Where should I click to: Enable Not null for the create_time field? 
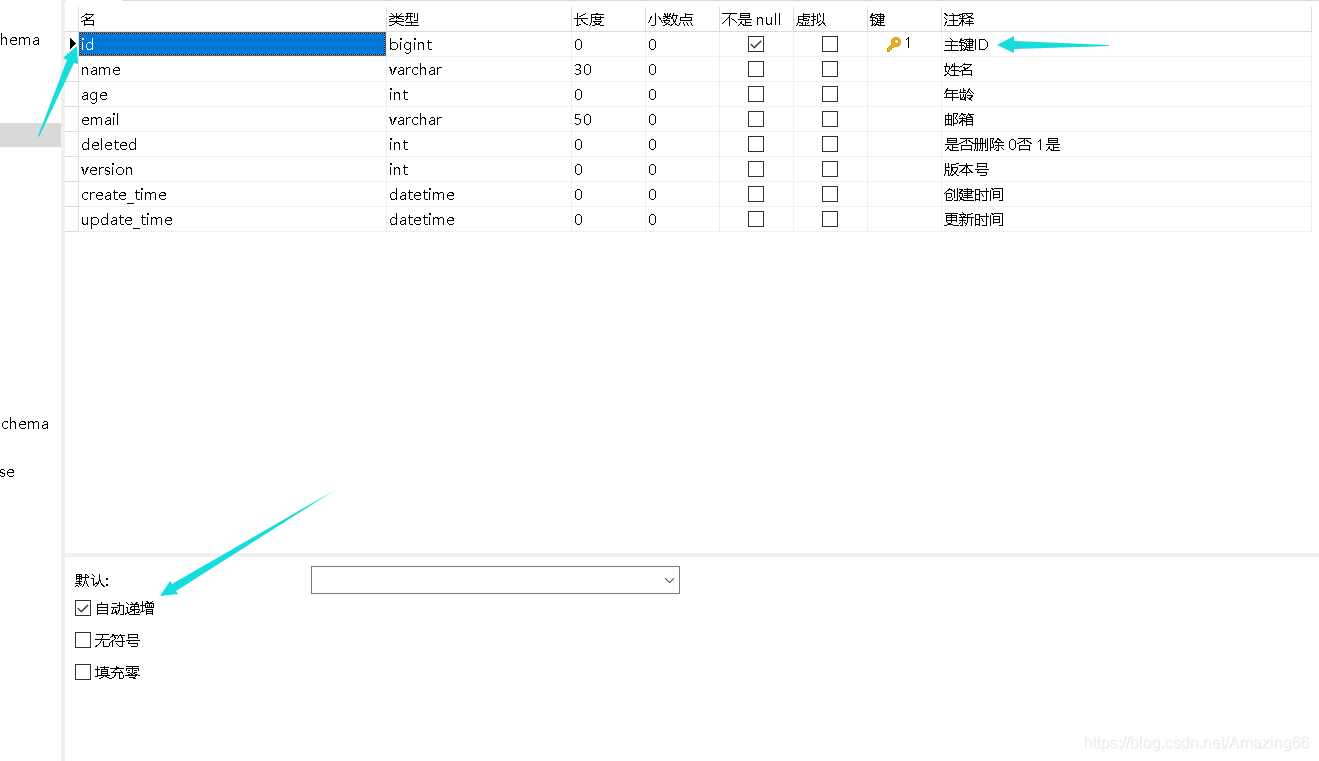[756, 194]
